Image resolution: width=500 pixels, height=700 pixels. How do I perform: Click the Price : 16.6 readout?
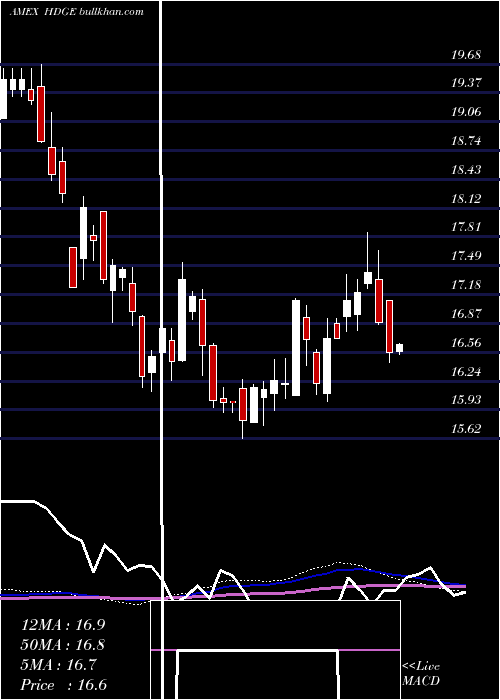click(x=63, y=685)
